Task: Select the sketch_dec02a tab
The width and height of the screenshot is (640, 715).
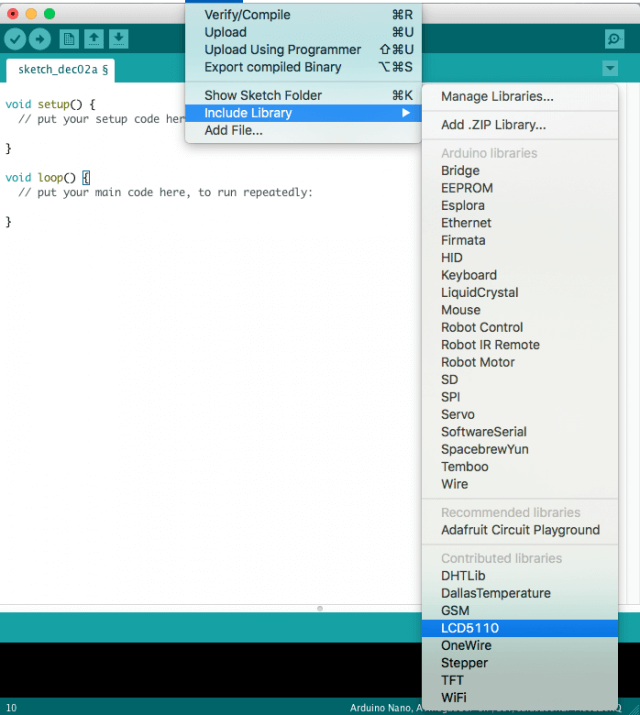Action: 61,70
